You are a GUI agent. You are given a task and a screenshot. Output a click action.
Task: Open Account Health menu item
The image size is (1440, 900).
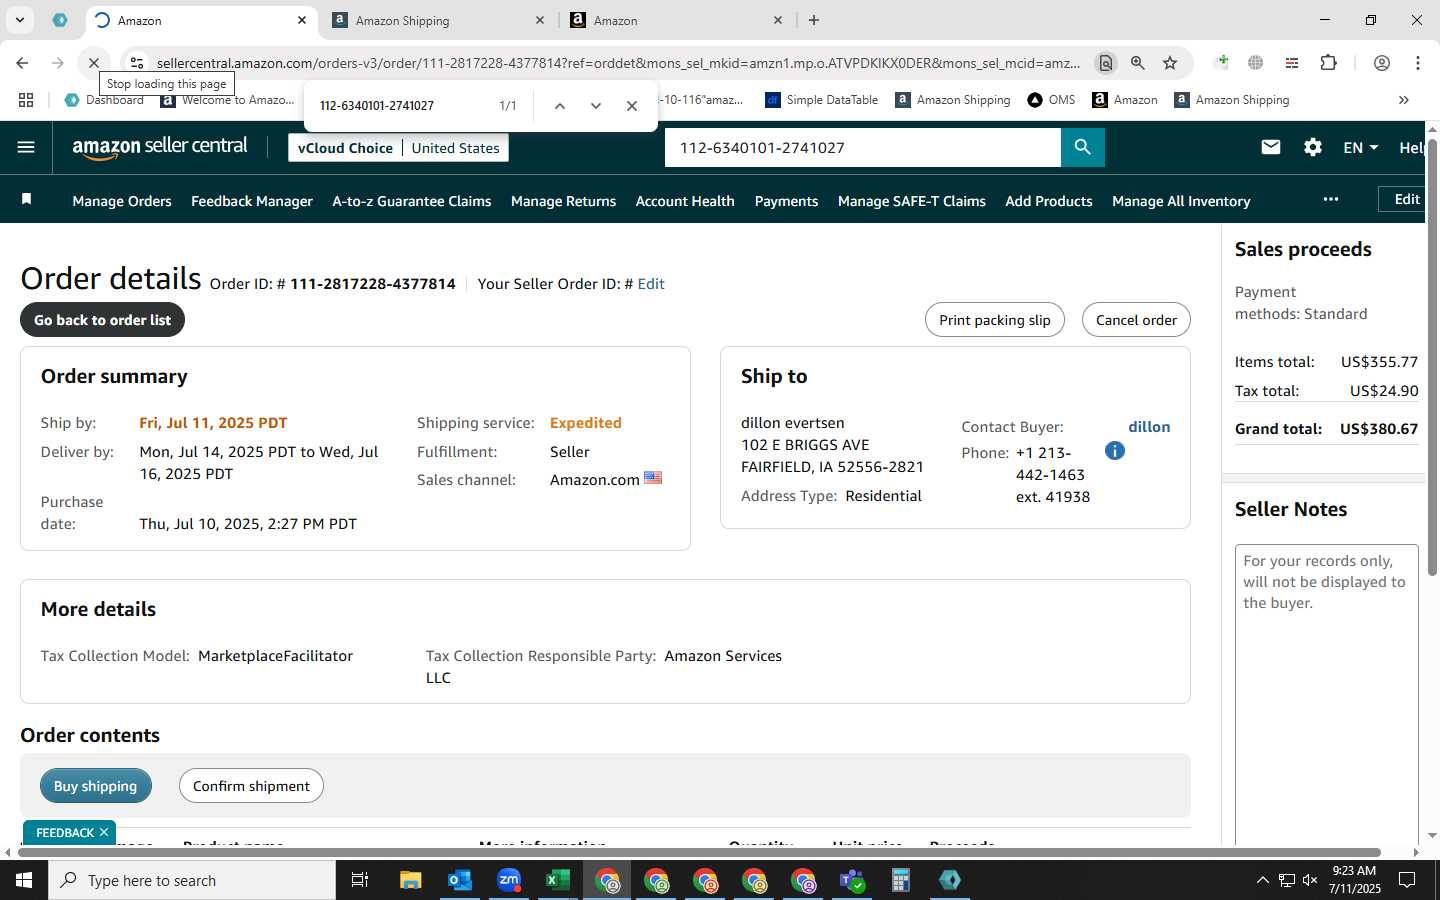click(x=685, y=201)
